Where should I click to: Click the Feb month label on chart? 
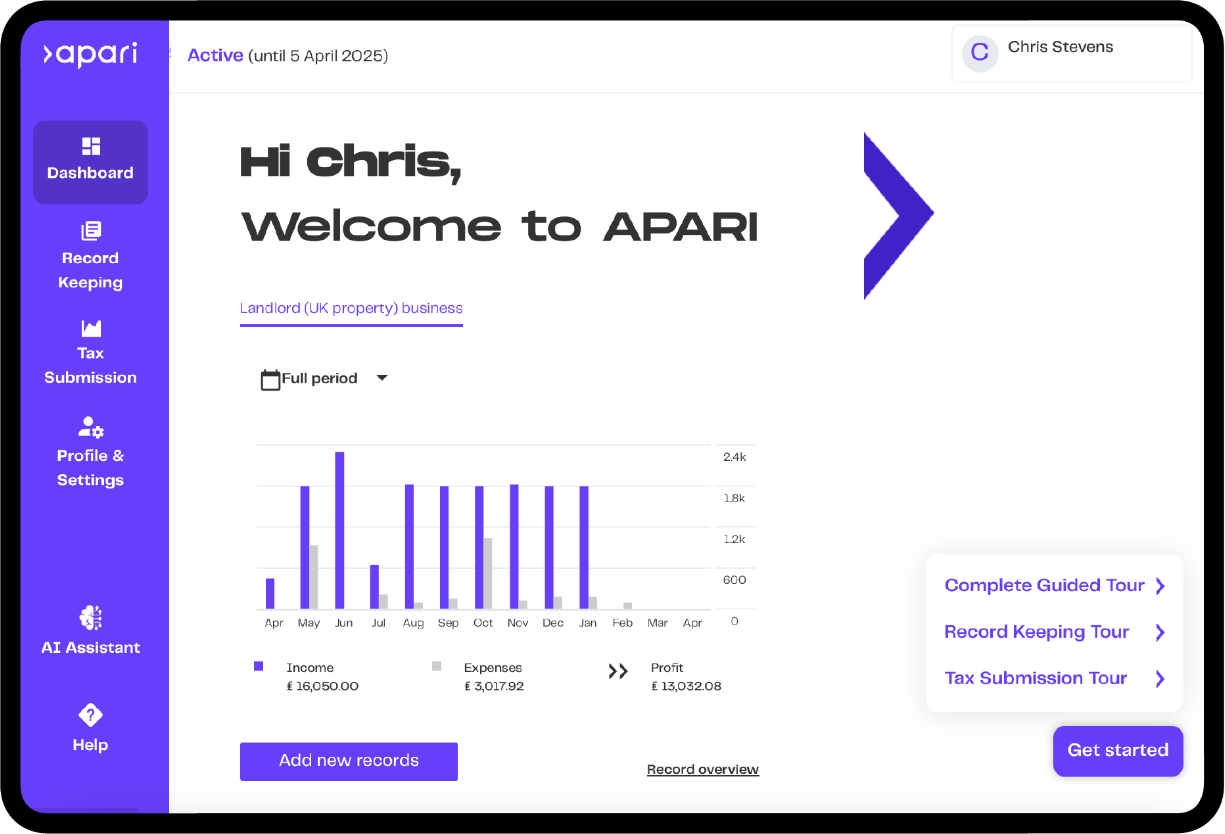pyautogui.click(x=622, y=622)
